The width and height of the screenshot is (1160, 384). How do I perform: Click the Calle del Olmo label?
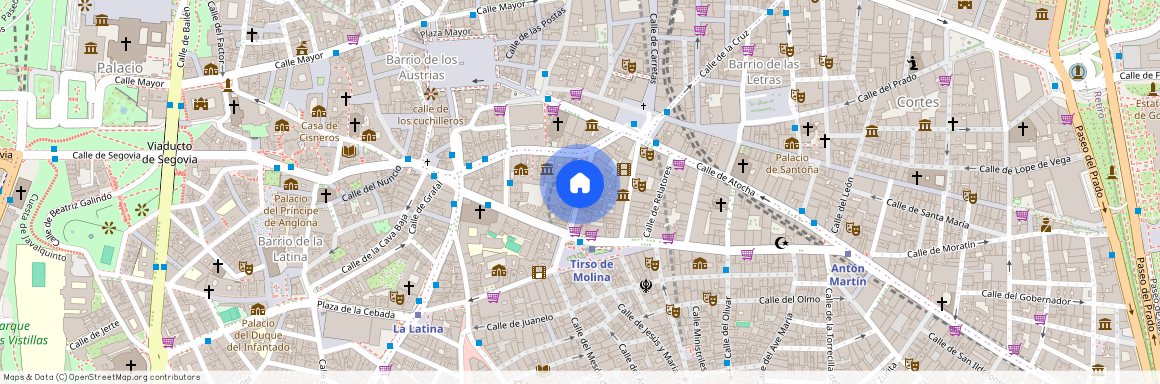click(789, 300)
